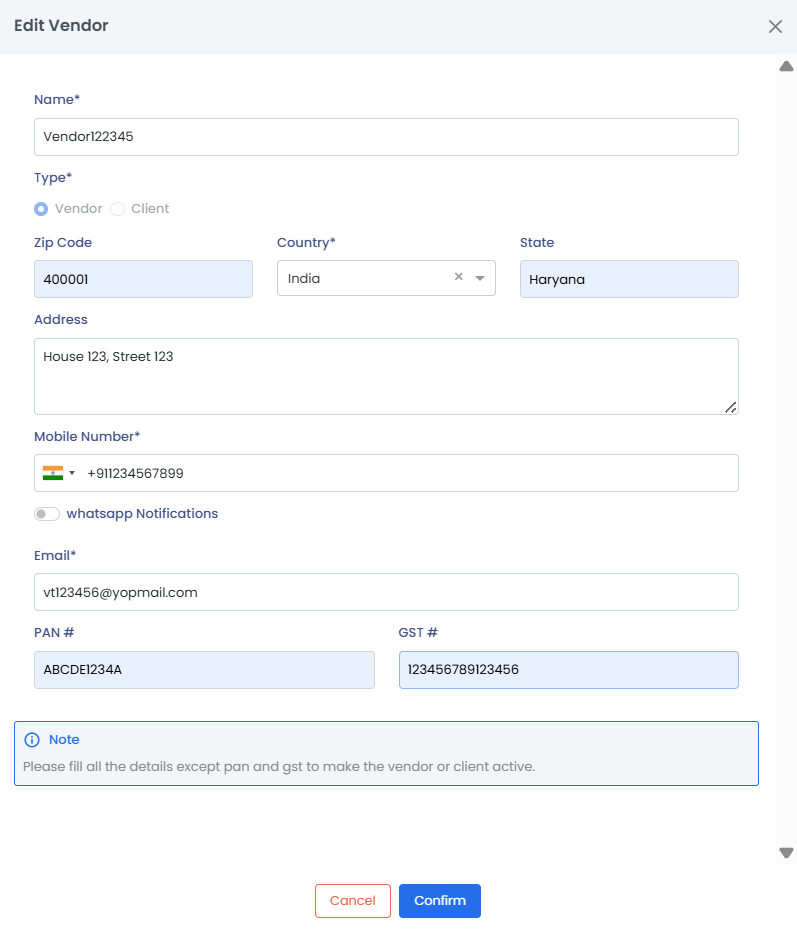The image size is (797, 936).
Task: Select the Vendor radio button
Action: tap(41, 209)
